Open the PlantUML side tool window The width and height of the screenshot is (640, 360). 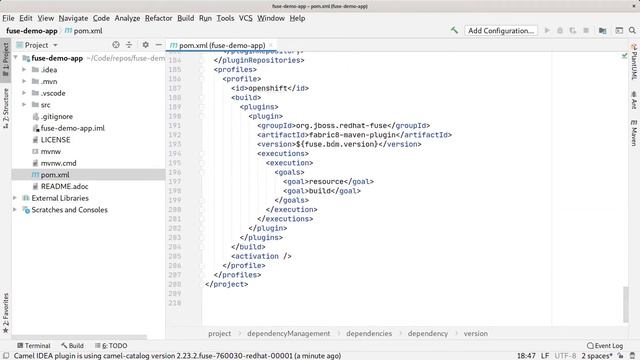[634, 62]
